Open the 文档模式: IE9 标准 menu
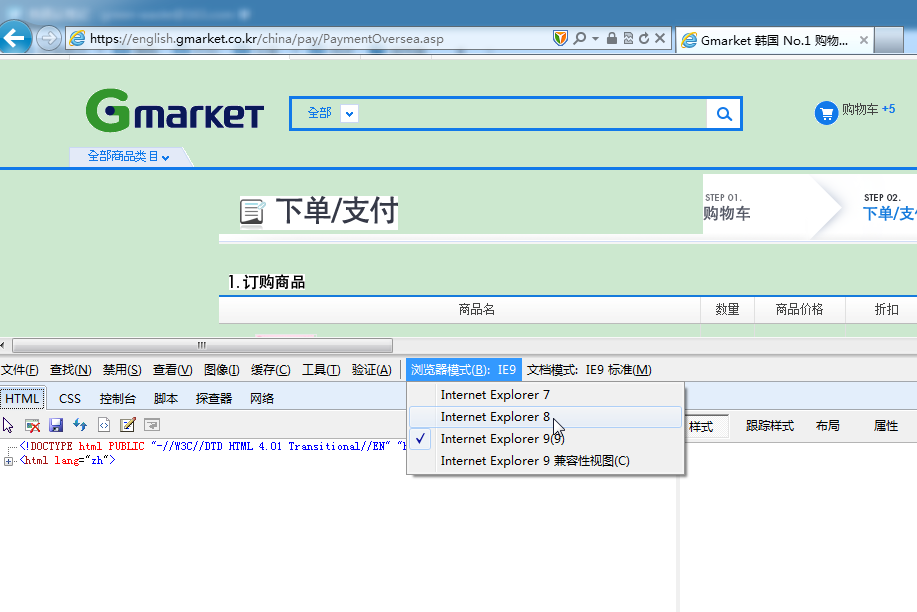The image size is (917, 612). (x=589, y=370)
